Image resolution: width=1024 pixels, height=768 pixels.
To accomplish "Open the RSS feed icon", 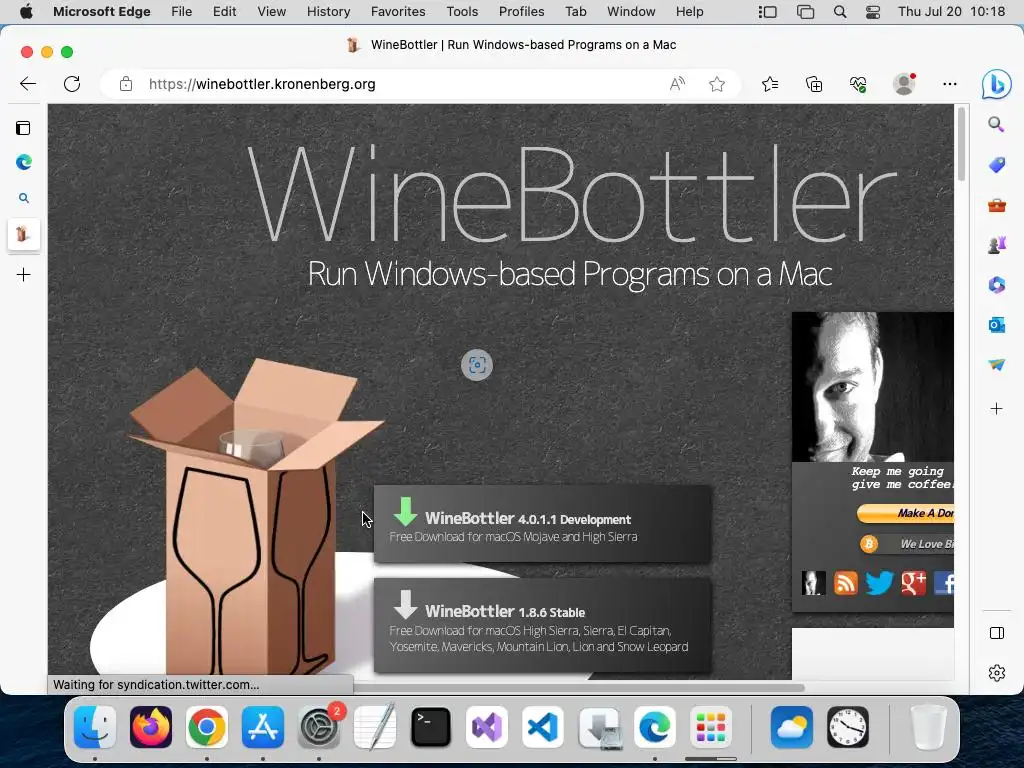I will pos(846,583).
